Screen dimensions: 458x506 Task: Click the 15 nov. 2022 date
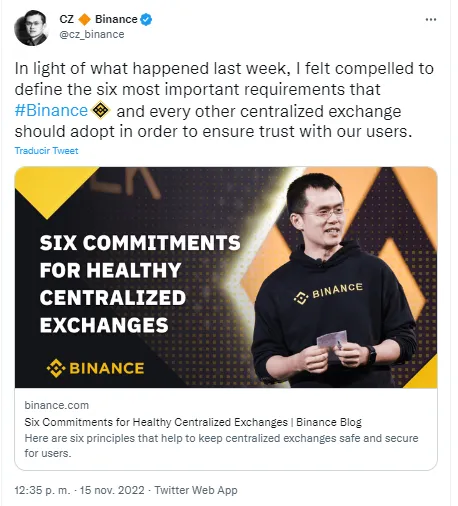click(x=112, y=490)
